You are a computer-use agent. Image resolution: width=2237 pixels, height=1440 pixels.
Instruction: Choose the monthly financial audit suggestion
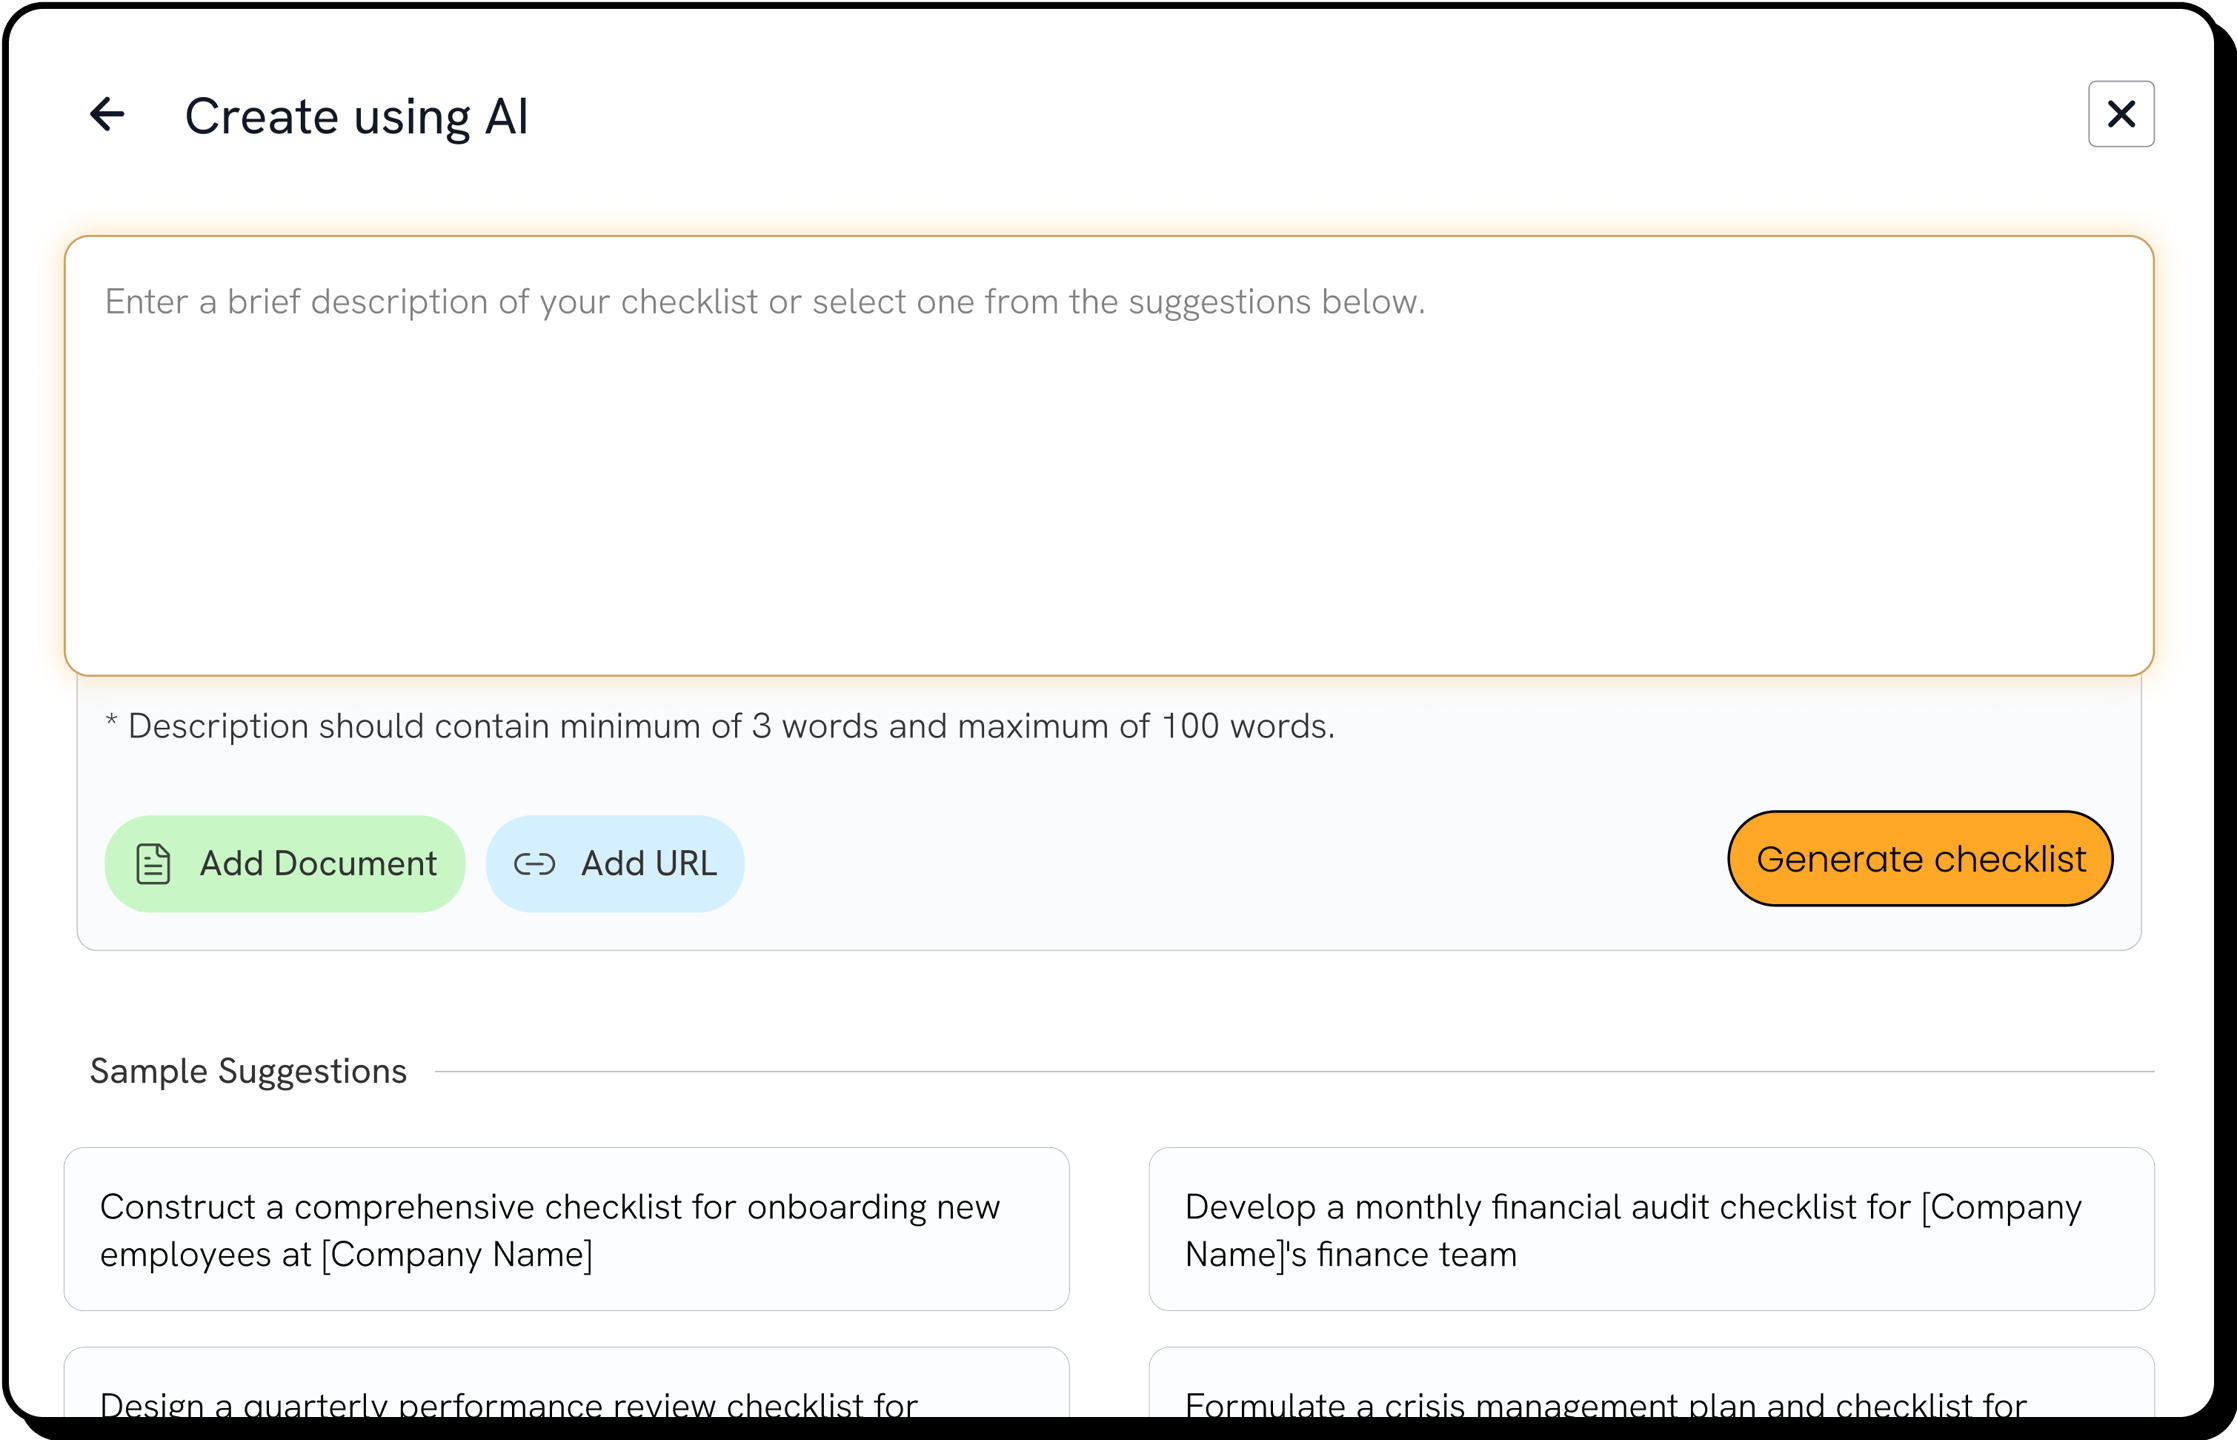click(x=1651, y=1229)
